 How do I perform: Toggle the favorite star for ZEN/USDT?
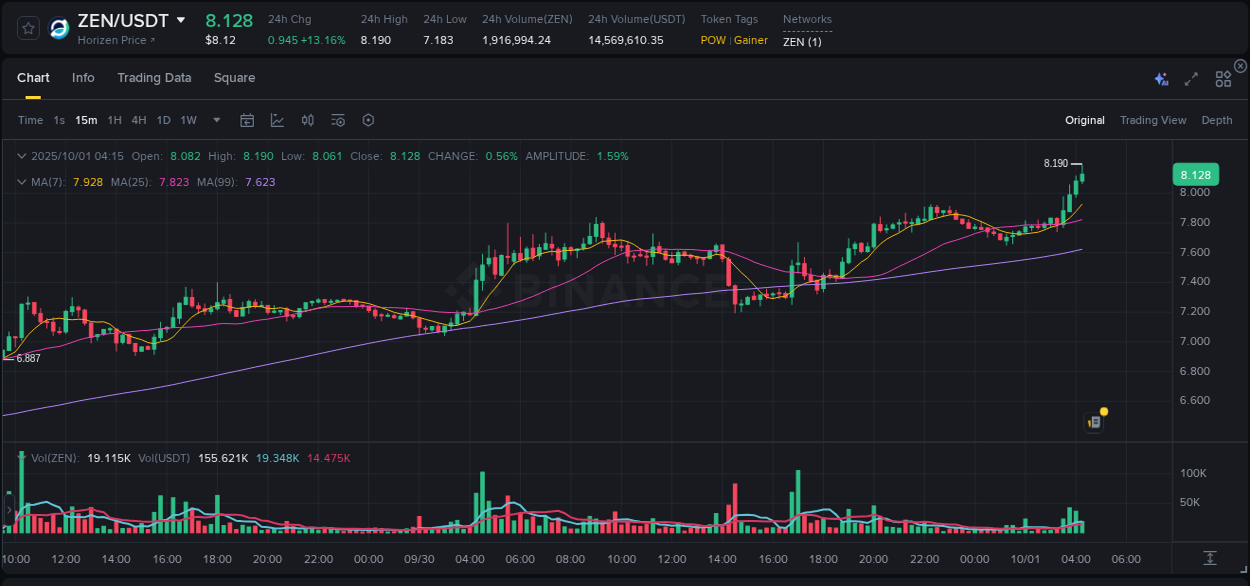click(27, 28)
